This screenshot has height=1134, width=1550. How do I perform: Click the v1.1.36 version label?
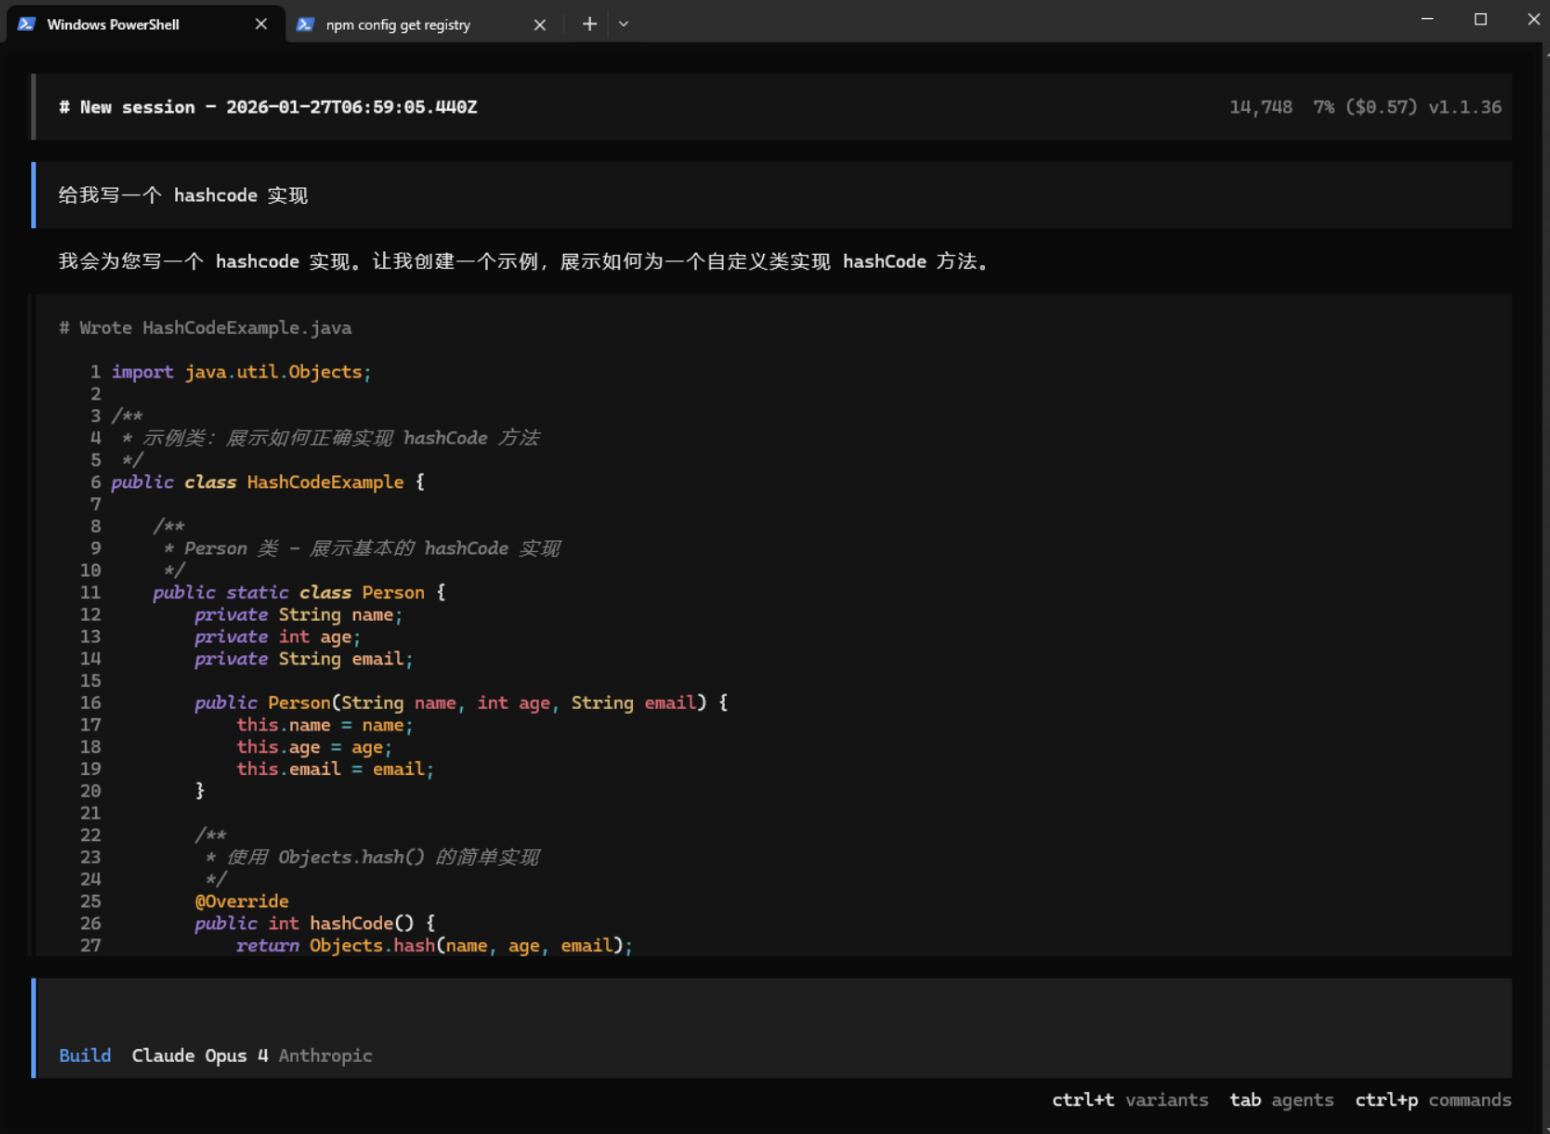(1465, 107)
